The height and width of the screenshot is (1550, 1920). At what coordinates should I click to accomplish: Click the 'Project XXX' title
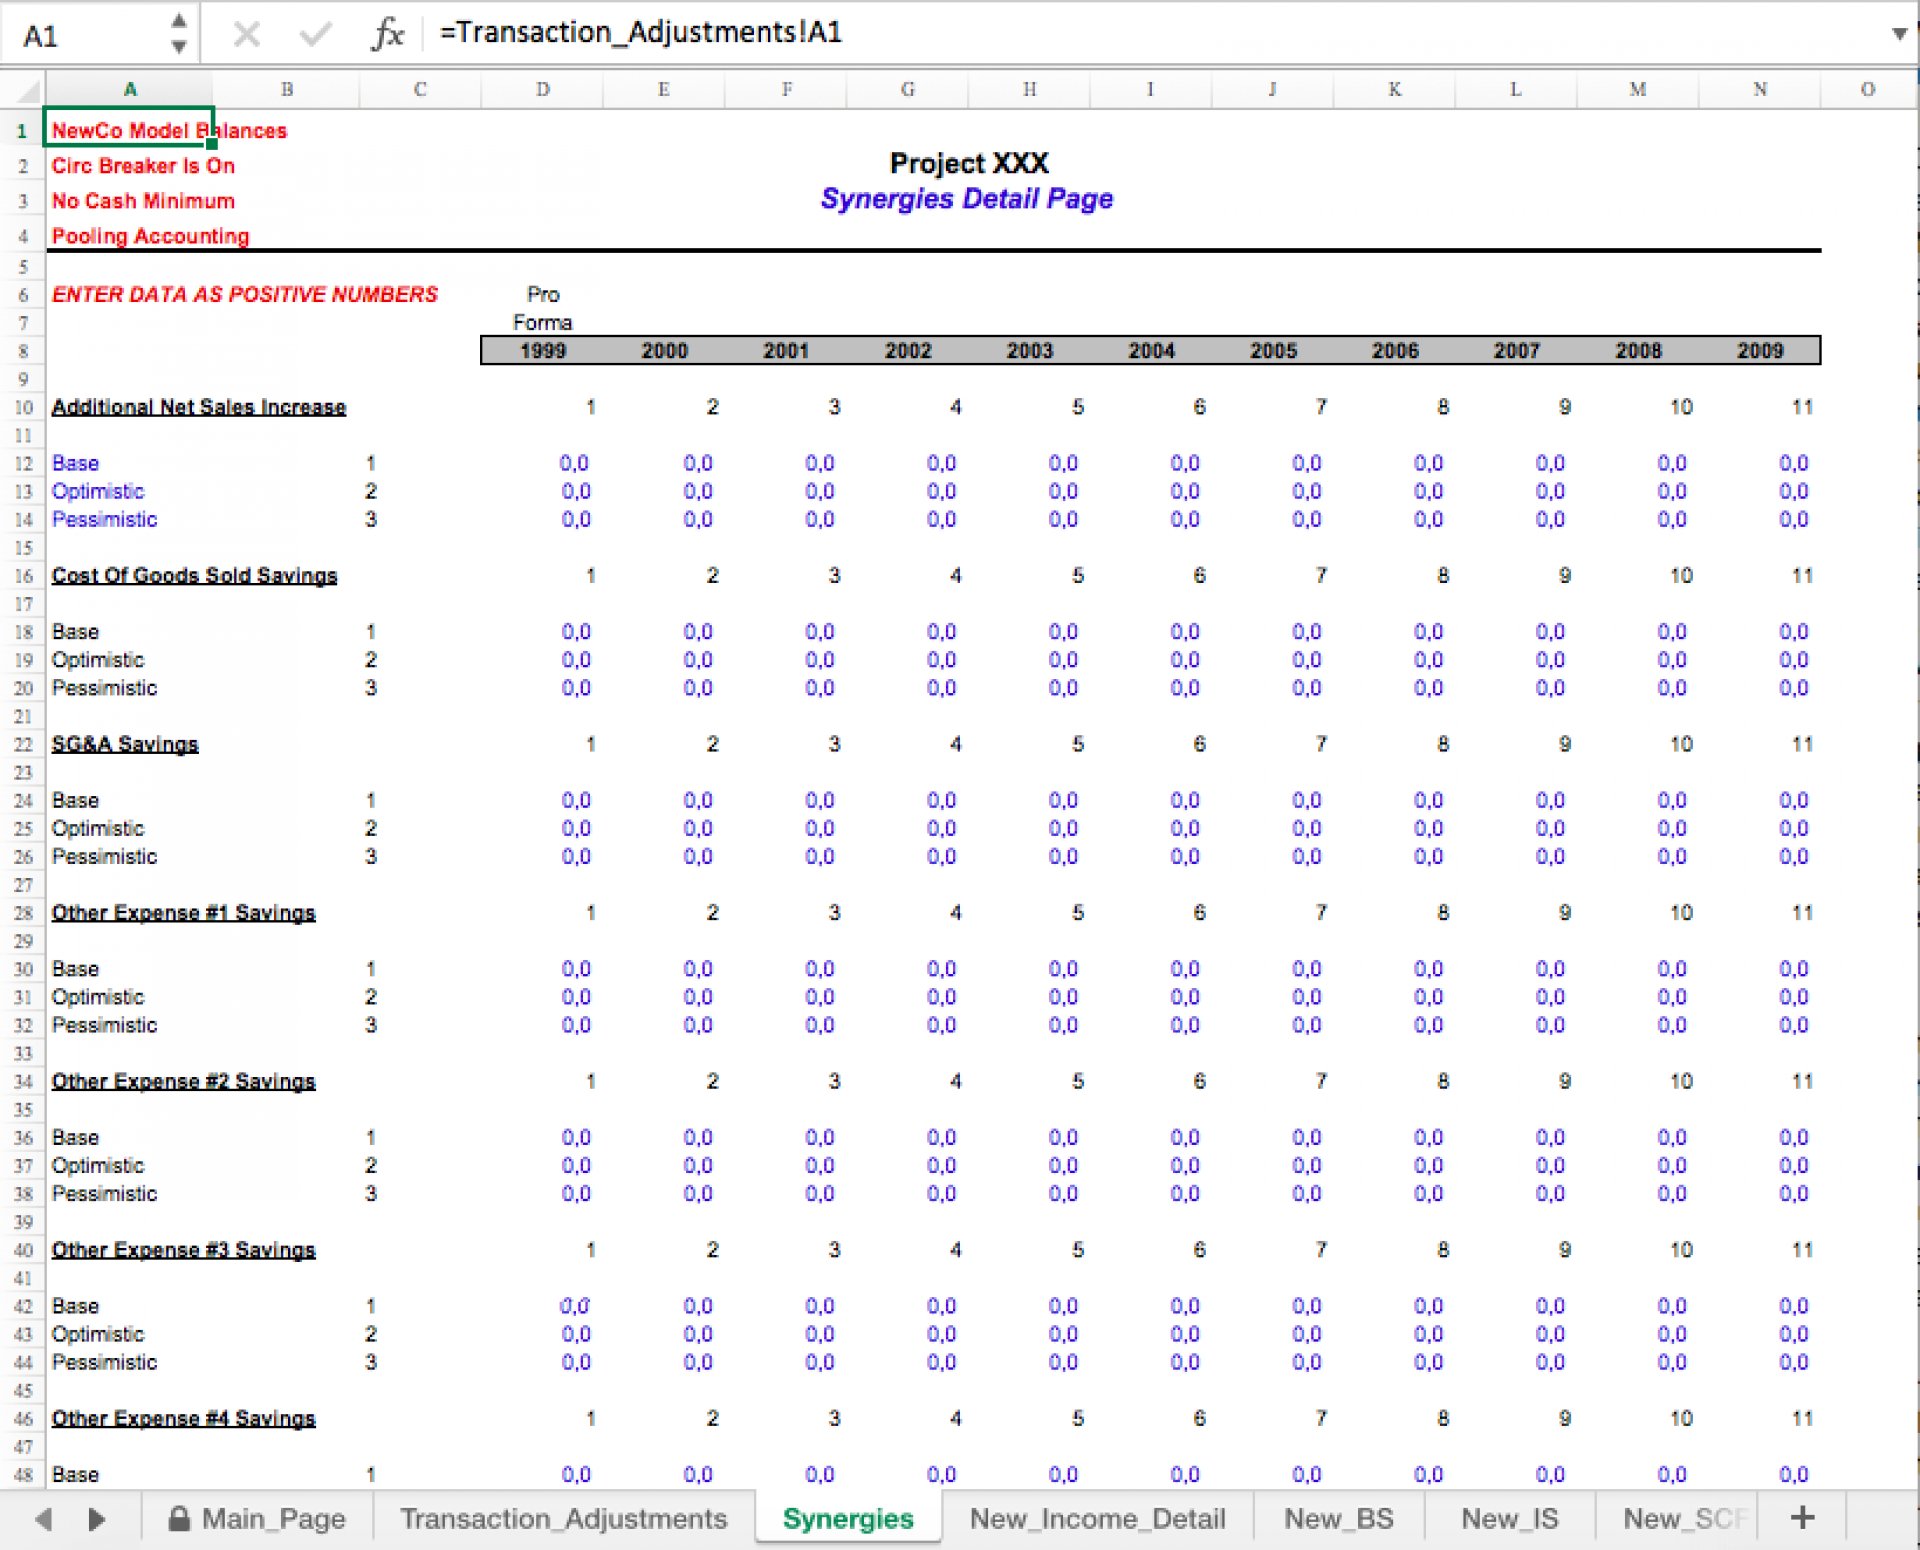(968, 163)
